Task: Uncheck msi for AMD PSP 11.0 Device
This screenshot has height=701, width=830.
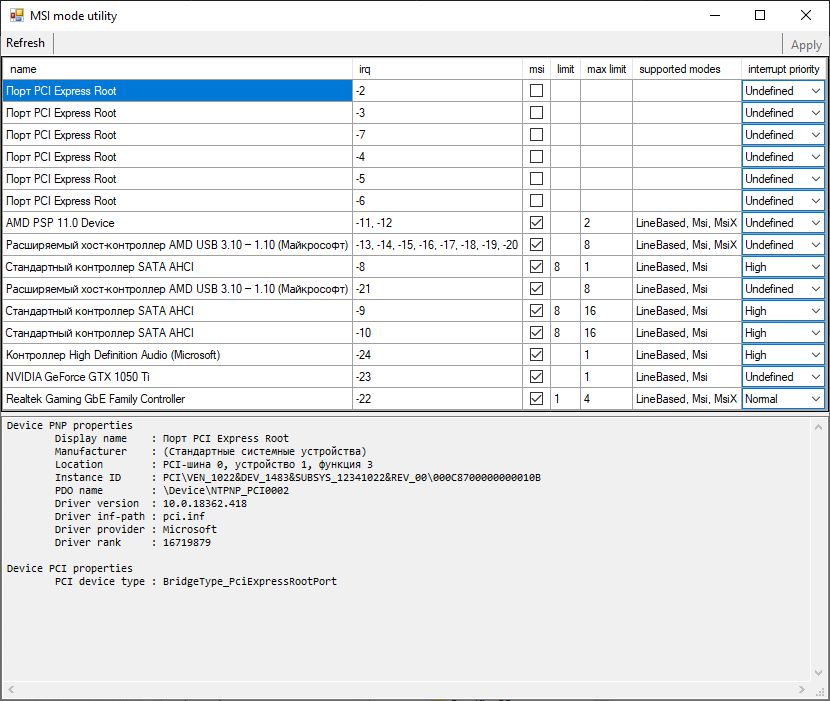Action: [x=536, y=223]
